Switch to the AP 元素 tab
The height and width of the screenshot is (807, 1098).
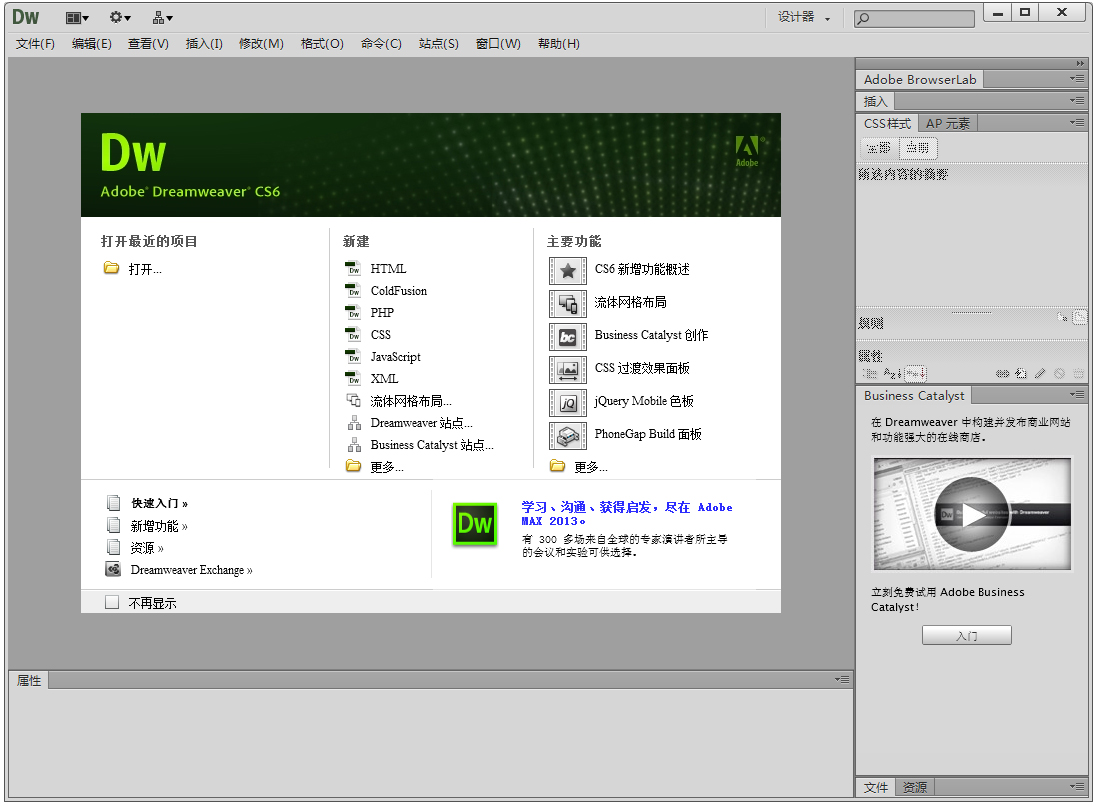click(x=947, y=123)
